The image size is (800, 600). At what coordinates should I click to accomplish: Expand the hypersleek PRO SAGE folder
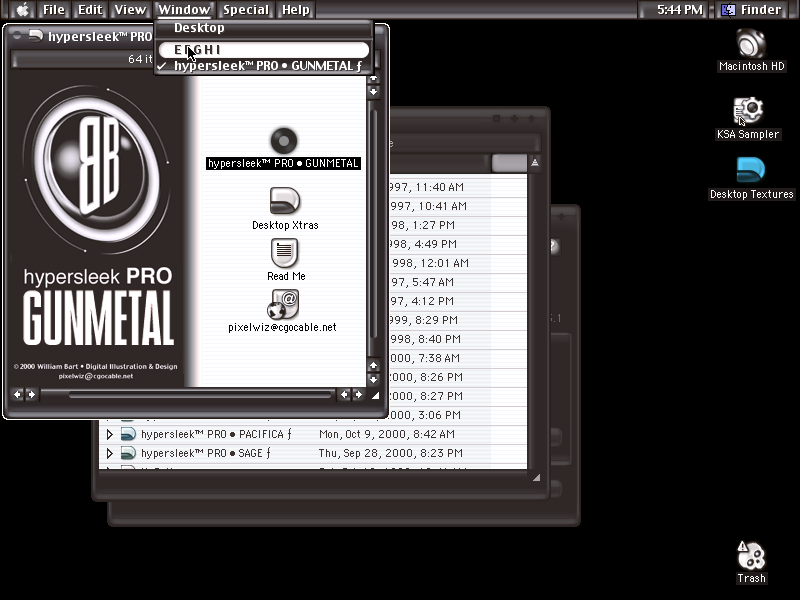point(109,453)
